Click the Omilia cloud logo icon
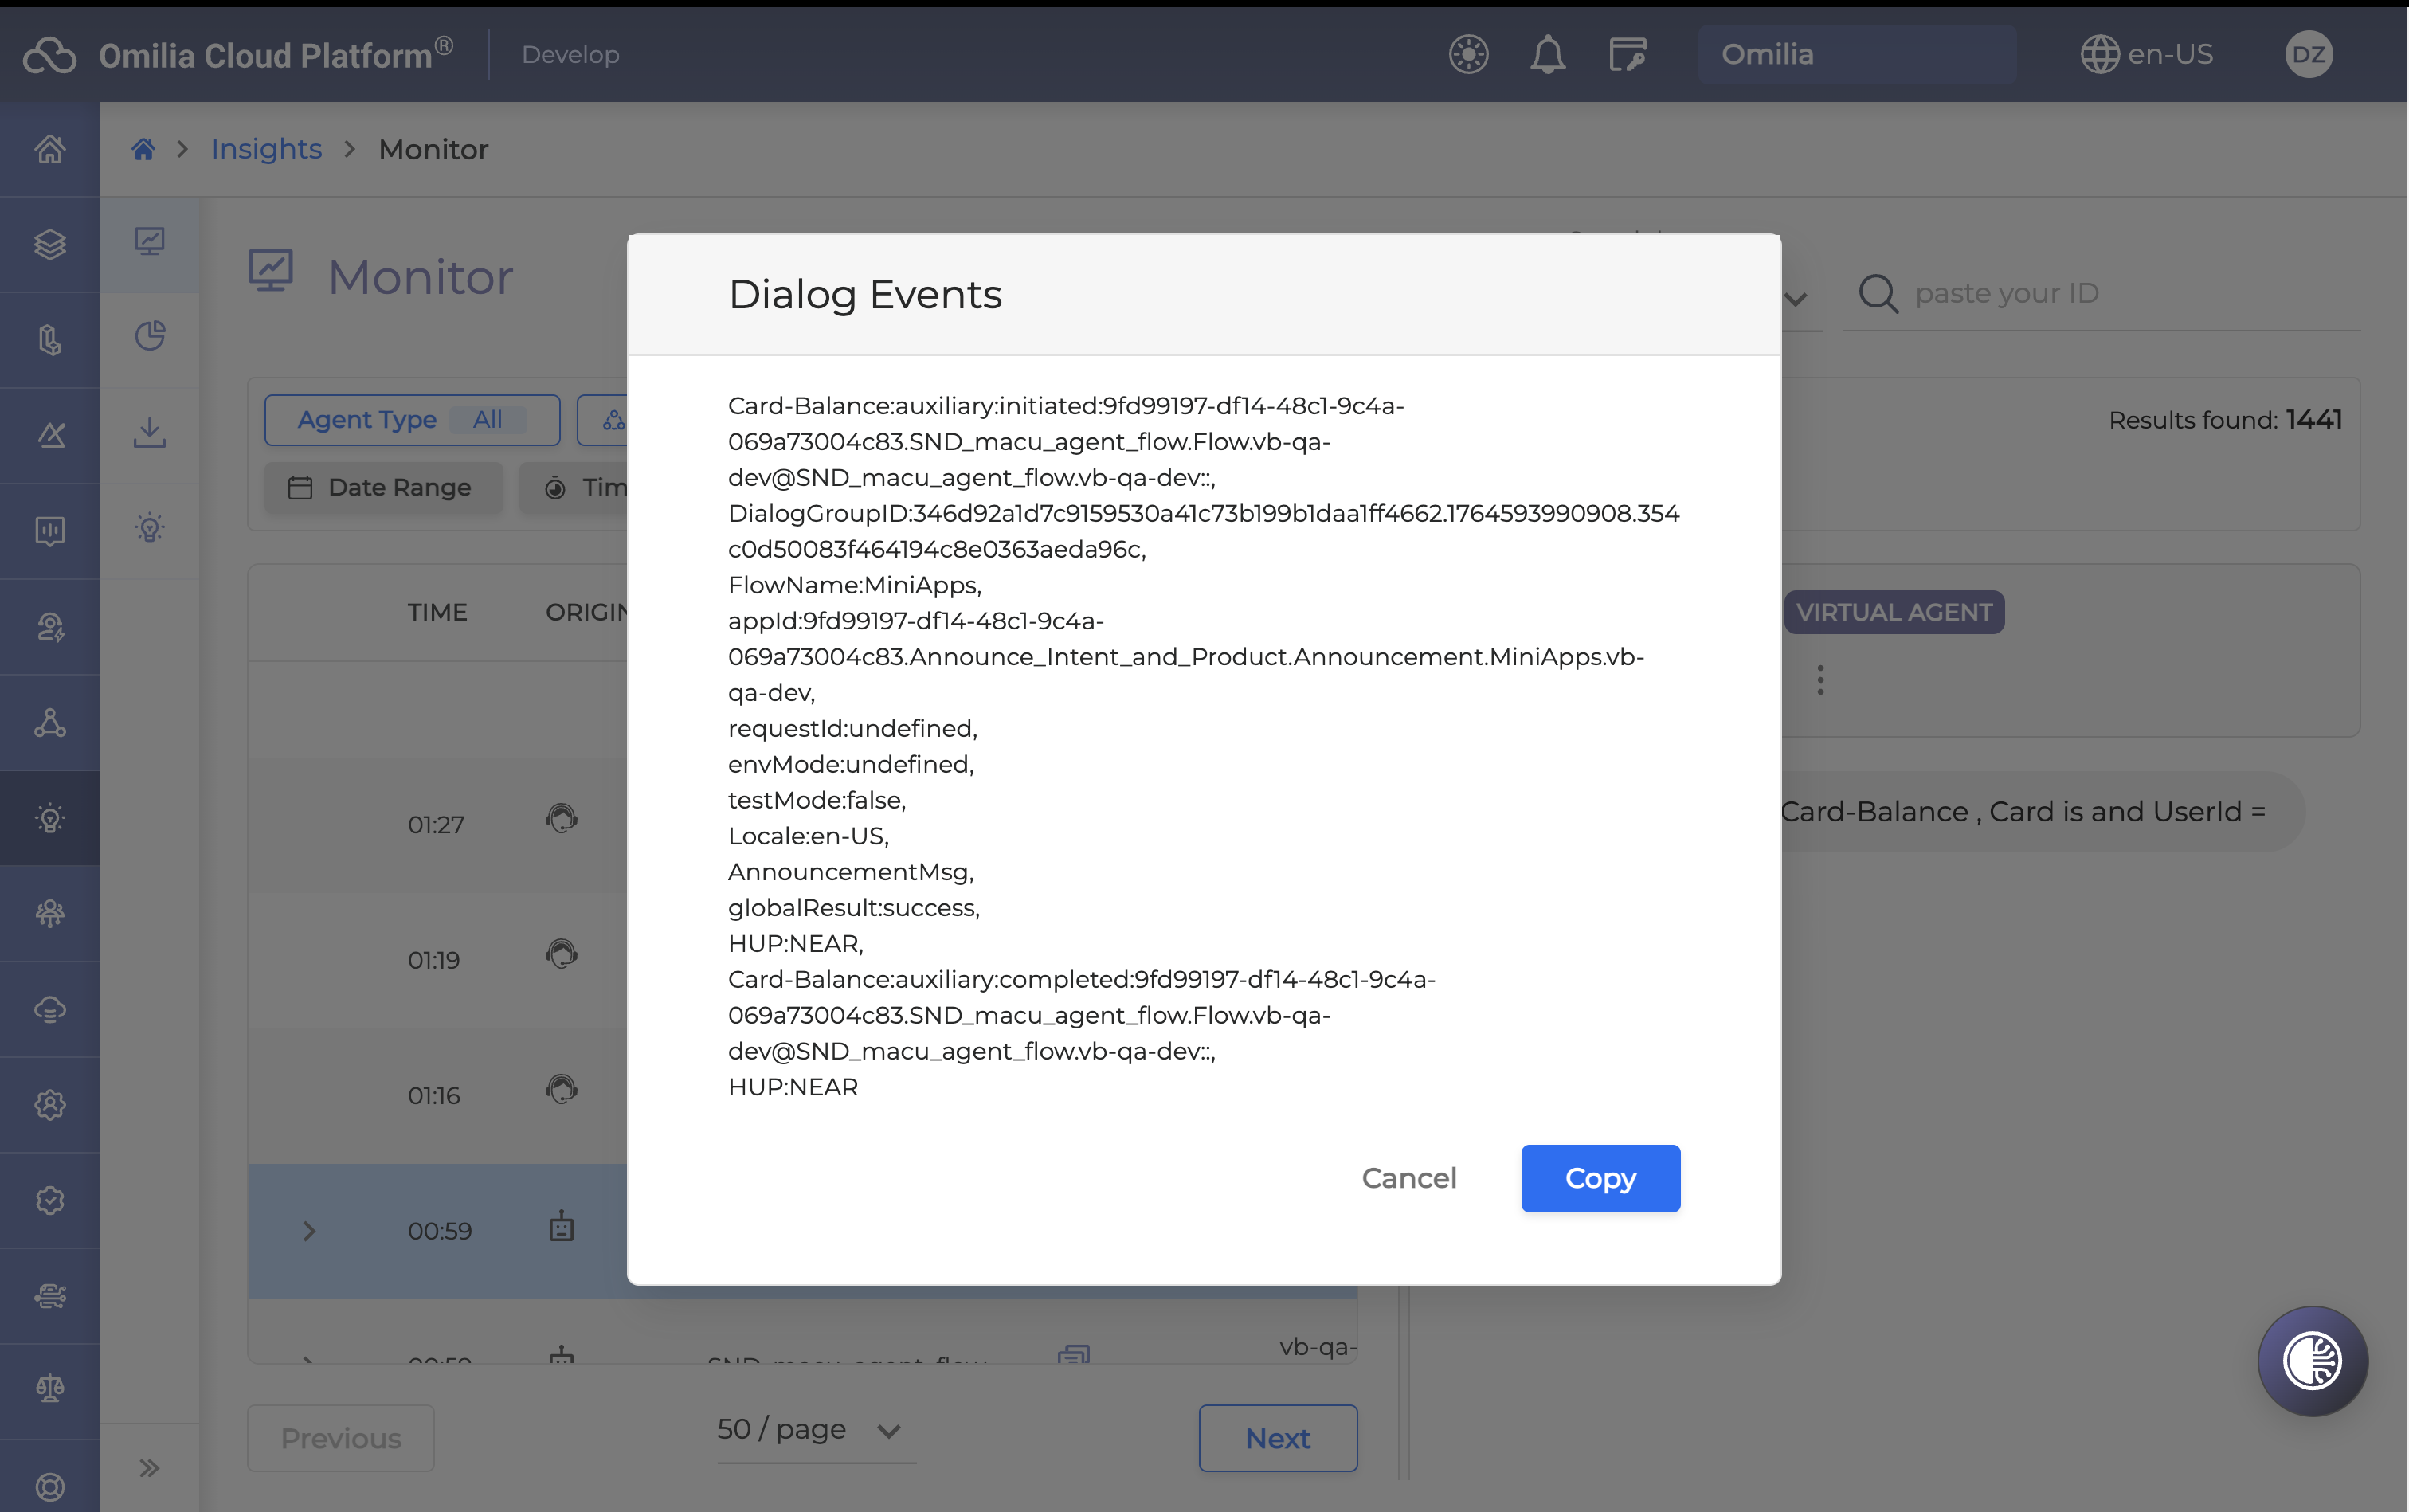The image size is (2409, 1512). [x=50, y=55]
